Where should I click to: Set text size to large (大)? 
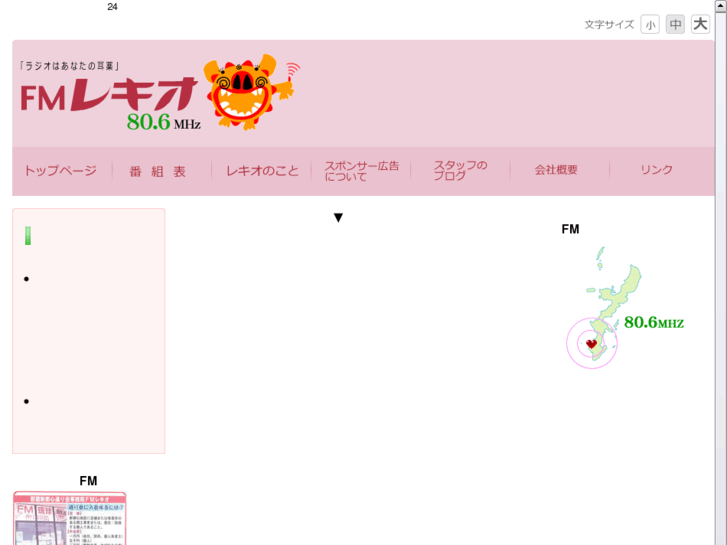[700, 24]
